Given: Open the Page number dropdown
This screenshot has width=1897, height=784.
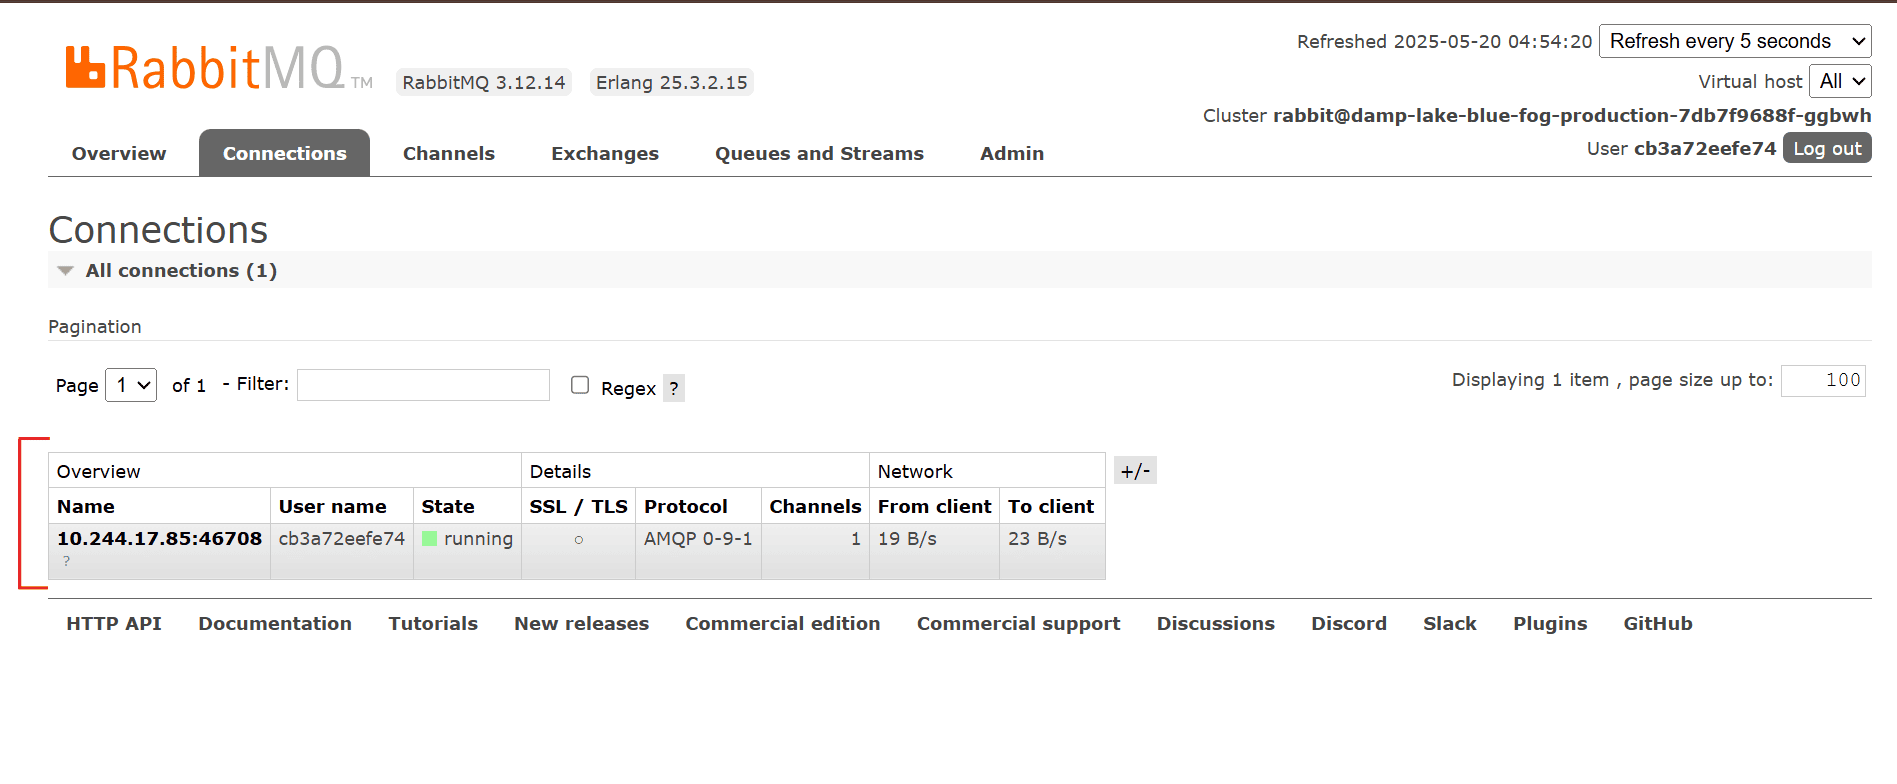Looking at the screenshot, I should [x=131, y=385].
